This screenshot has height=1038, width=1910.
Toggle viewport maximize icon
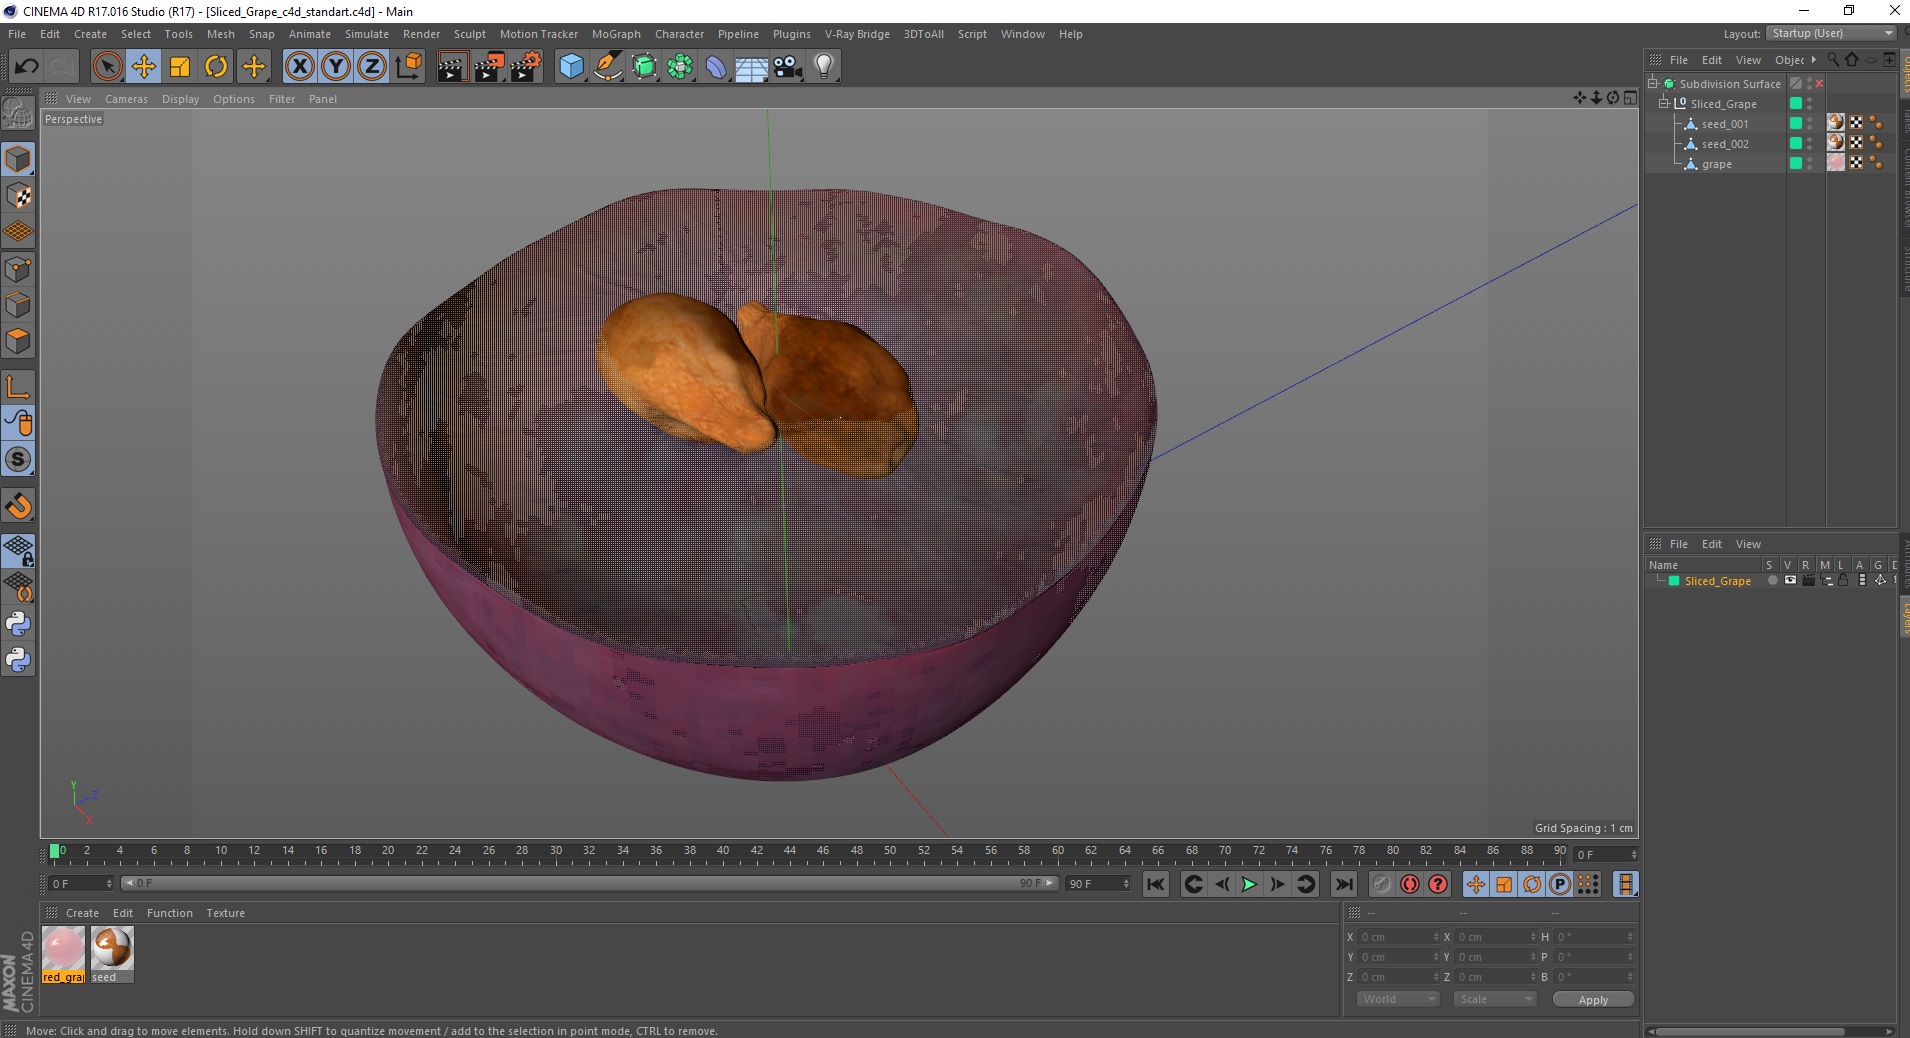[1630, 98]
